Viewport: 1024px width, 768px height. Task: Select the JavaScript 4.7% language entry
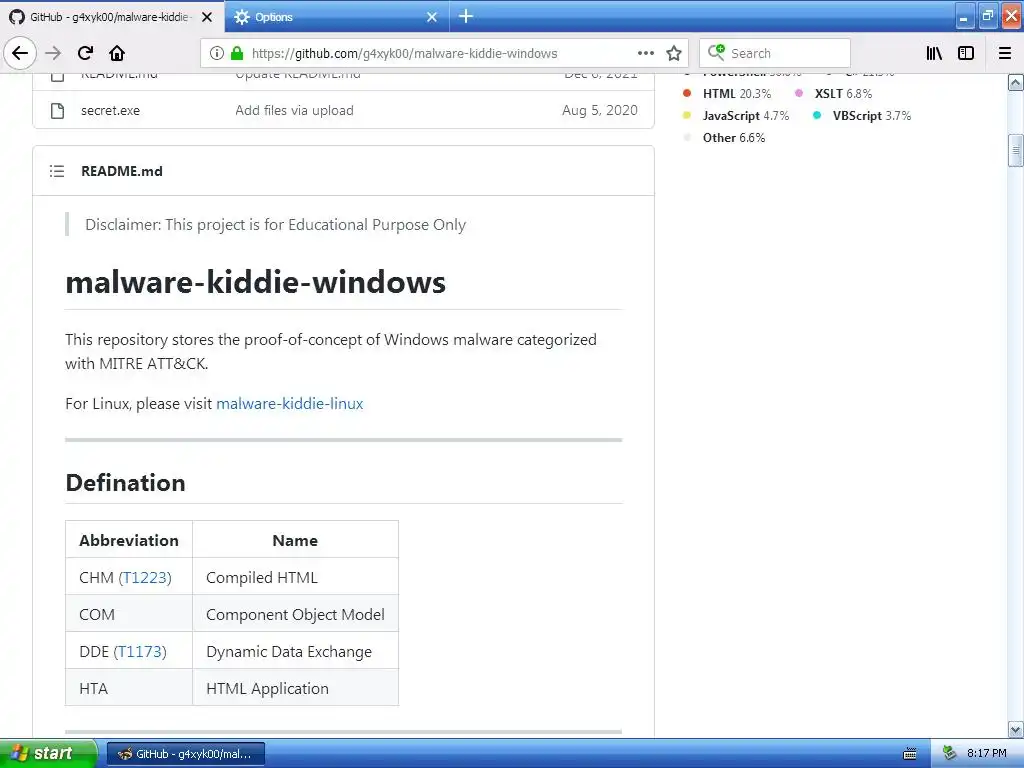tap(746, 116)
